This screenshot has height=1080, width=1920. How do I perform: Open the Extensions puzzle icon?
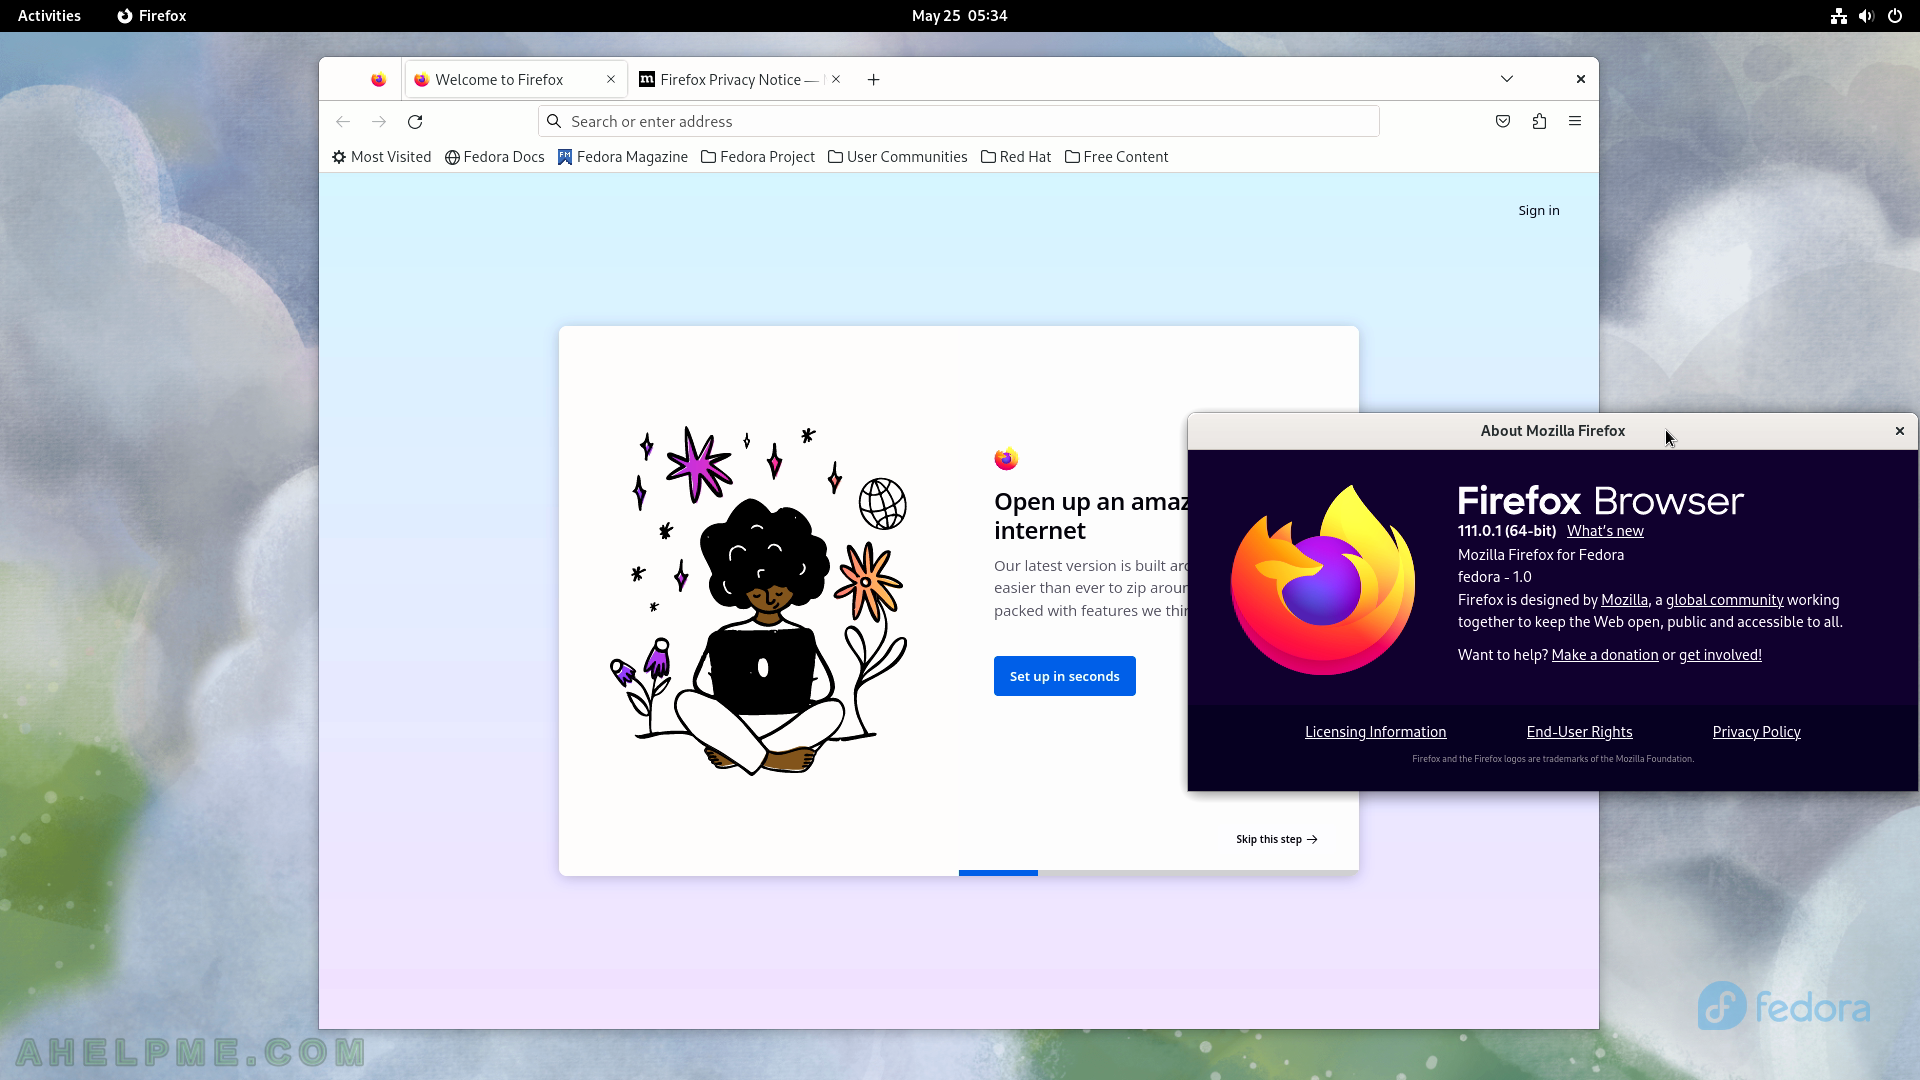click(x=1539, y=121)
